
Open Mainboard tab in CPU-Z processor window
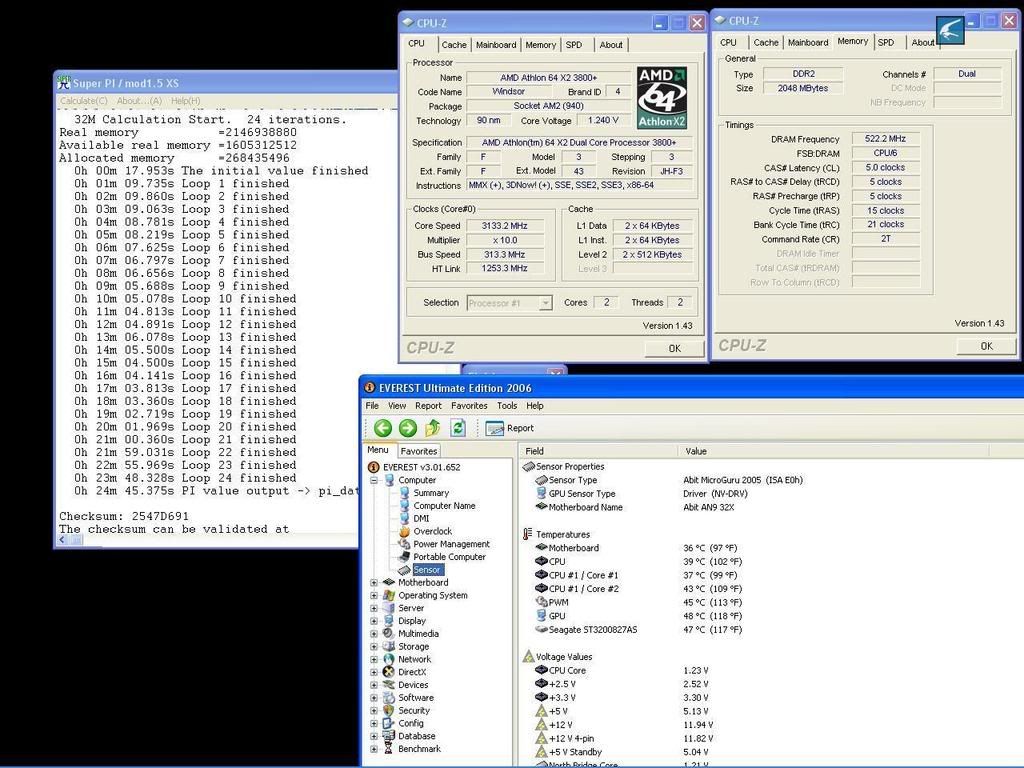[x=496, y=44]
